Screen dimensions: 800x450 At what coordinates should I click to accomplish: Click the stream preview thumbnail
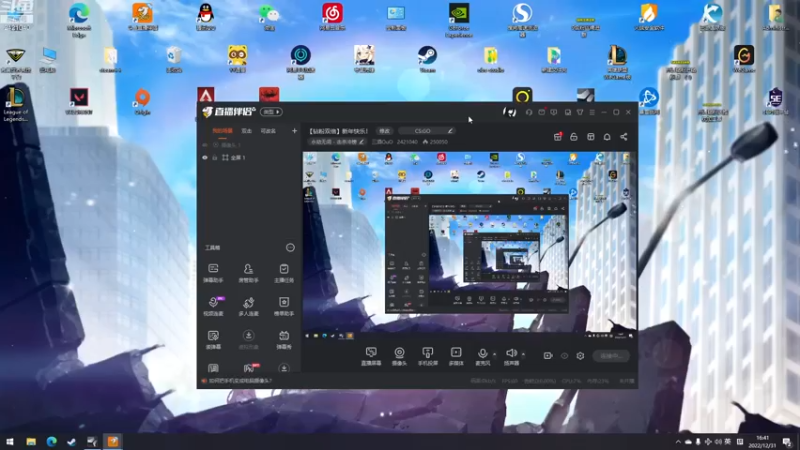(x=469, y=243)
